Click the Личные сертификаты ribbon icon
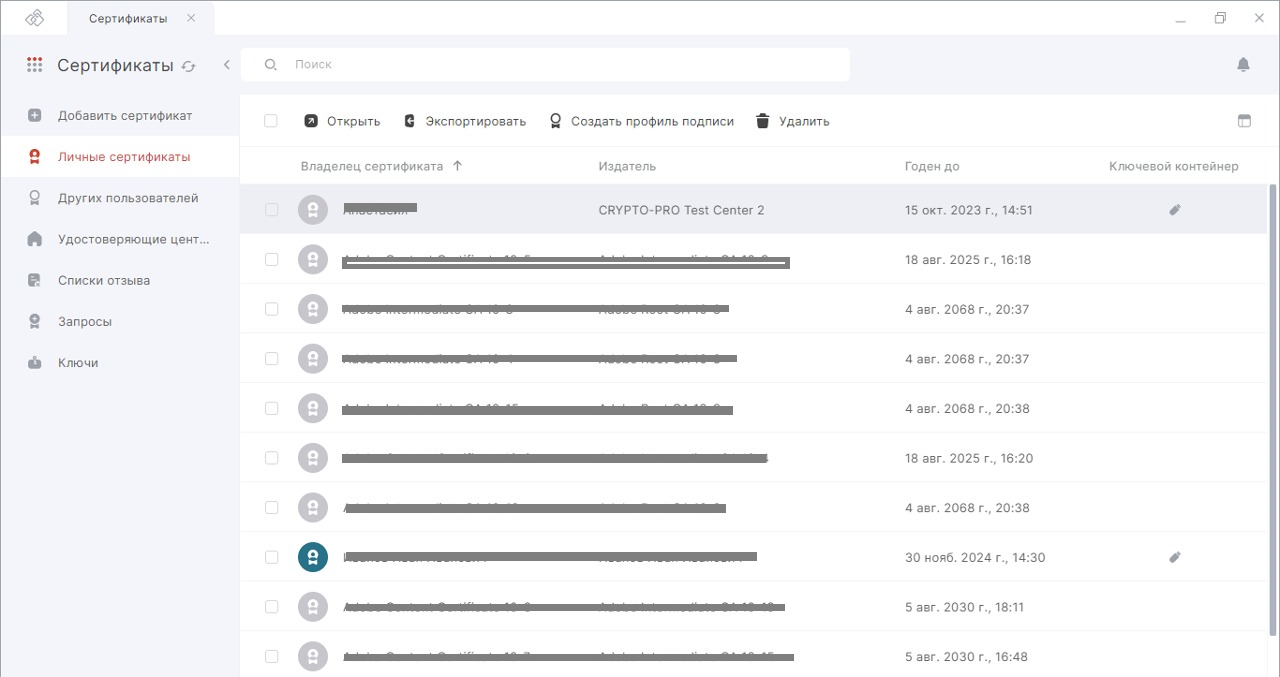This screenshot has height=677, width=1280. pos(35,157)
